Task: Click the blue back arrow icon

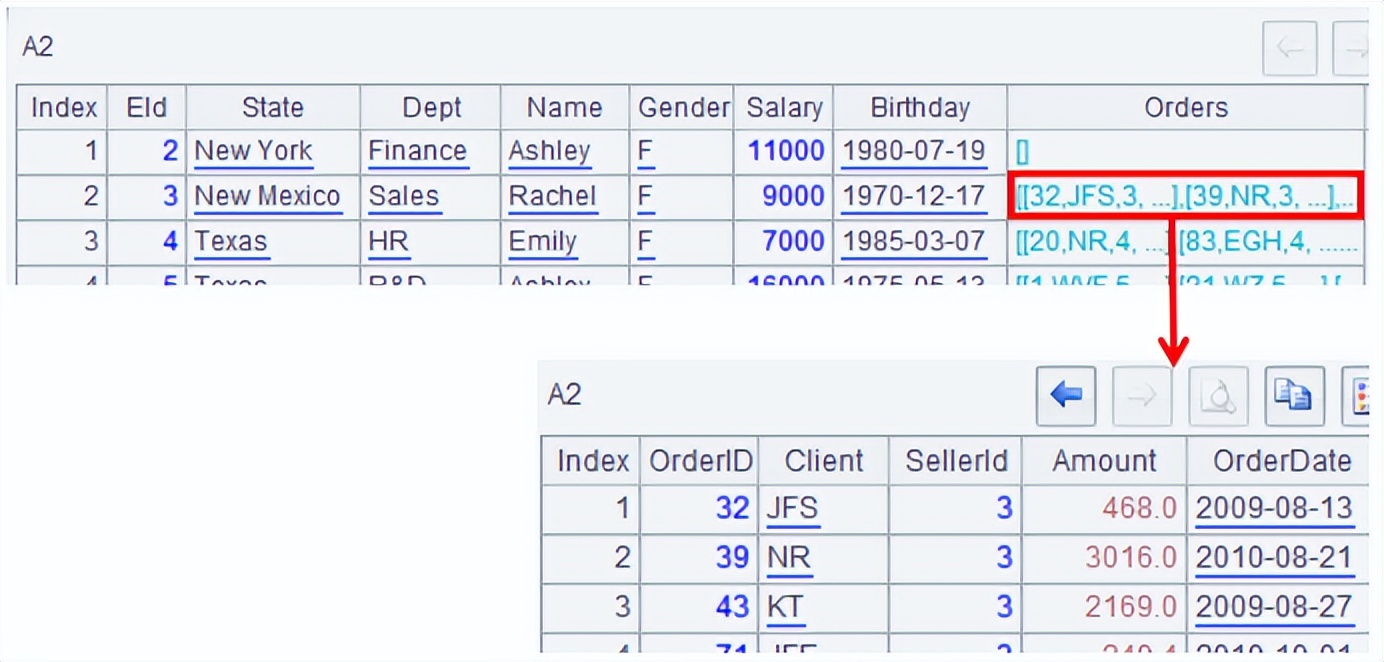Action: tap(1066, 396)
